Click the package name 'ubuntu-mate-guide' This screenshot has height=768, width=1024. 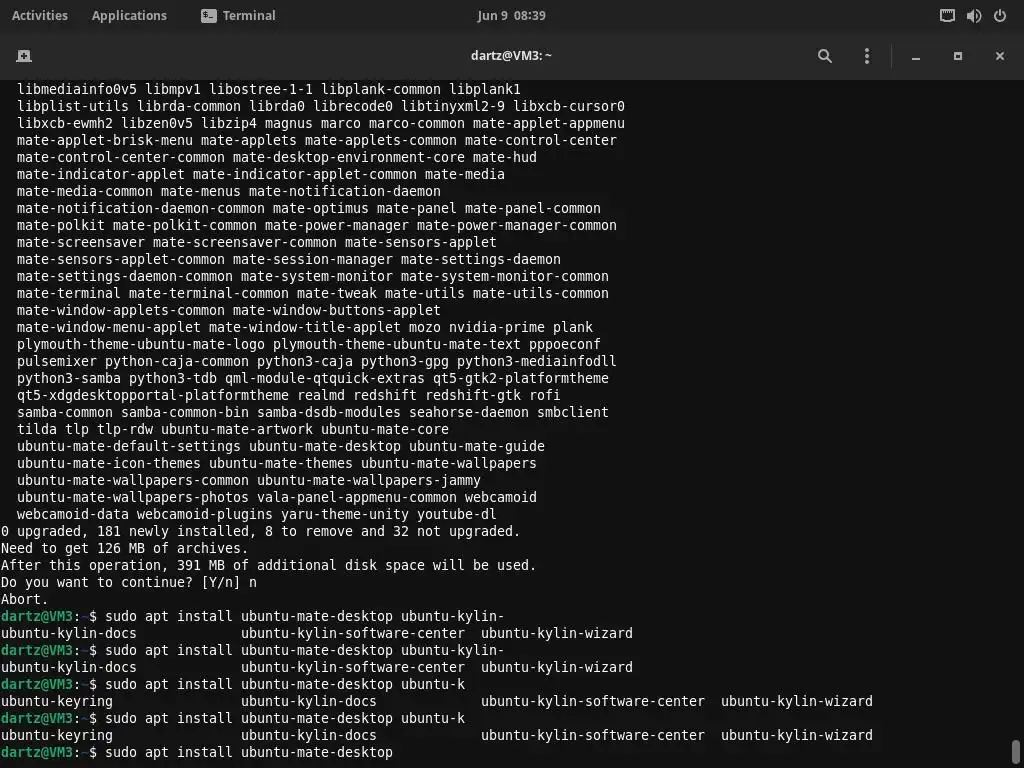[x=477, y=447]
